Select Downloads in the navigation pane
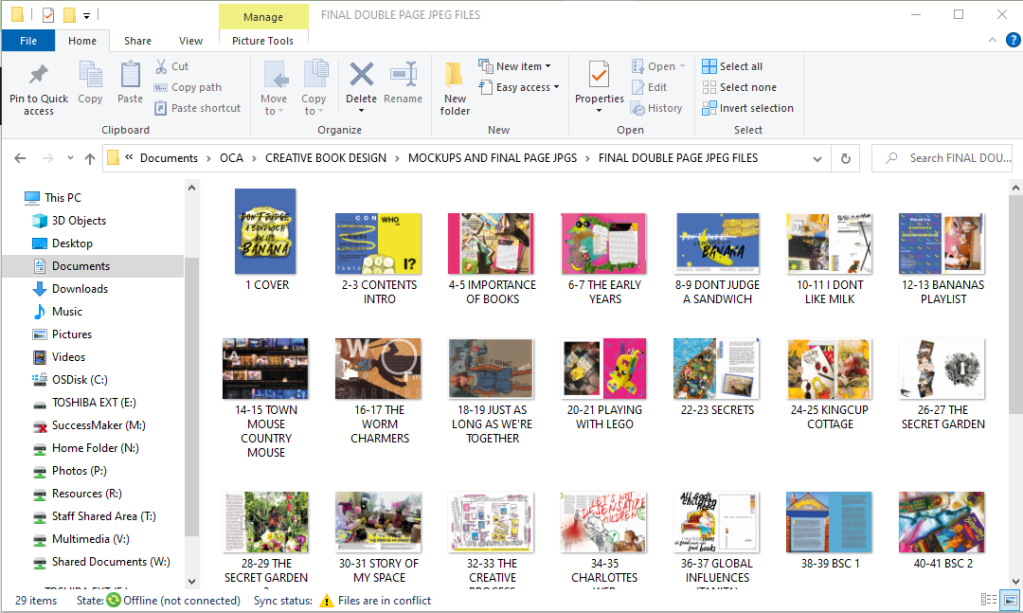This screenshot has width=1023, height=613. (x=80, y=289)
